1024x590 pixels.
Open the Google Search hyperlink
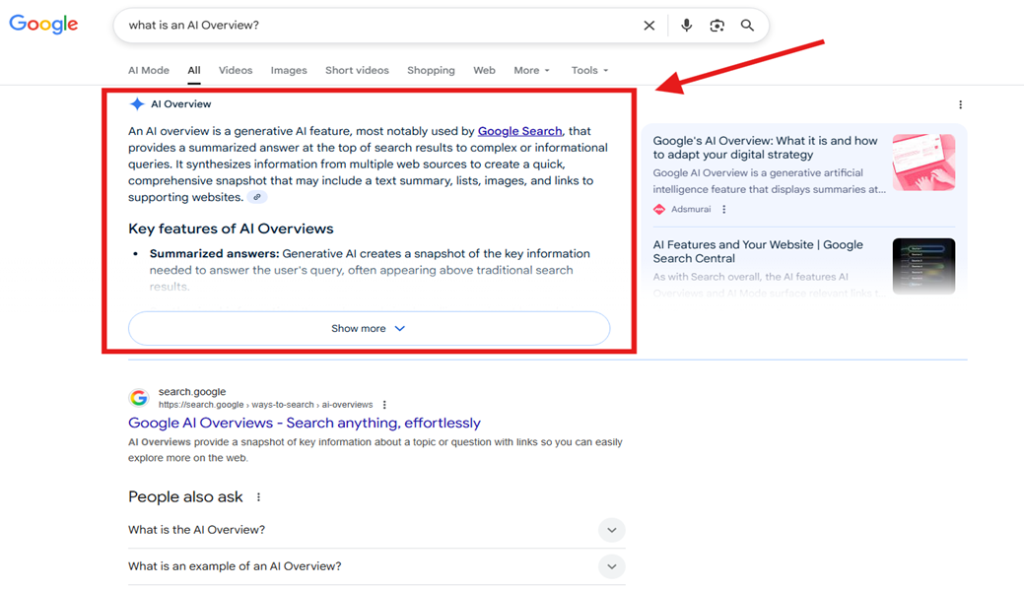click(x=520, y=130)
